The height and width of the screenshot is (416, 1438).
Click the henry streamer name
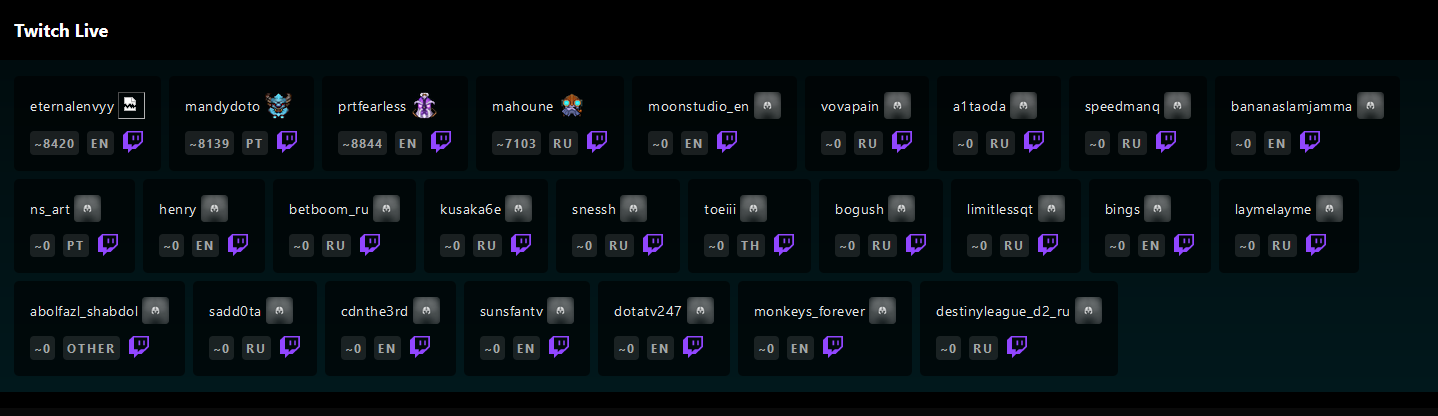(178, 209)
